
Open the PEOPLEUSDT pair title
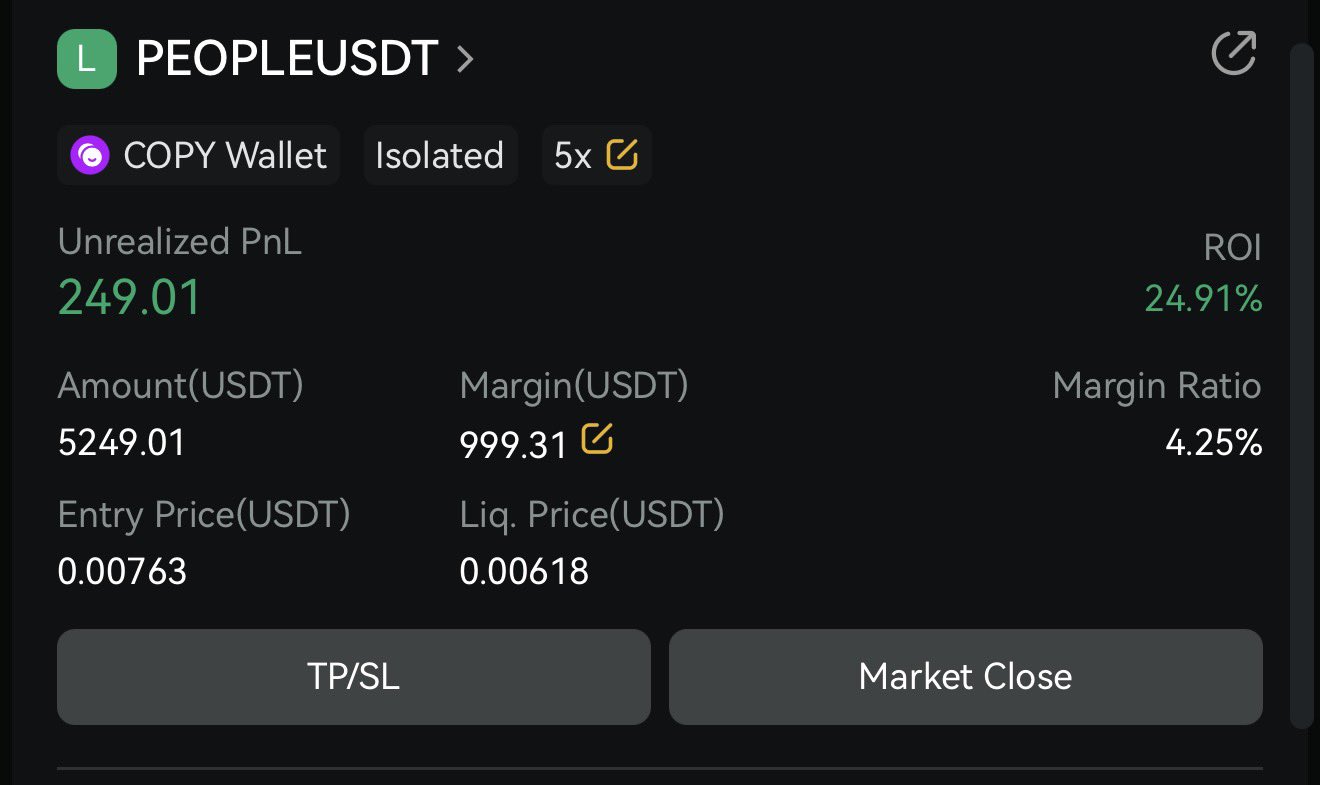point(287,59)
